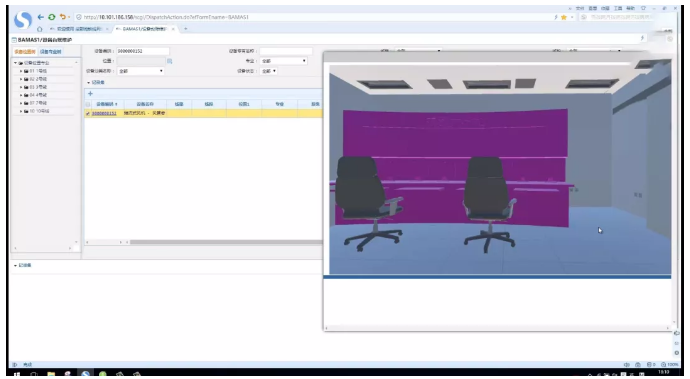Image resolution: width=690 pixels, height=379 pixels.
Task: Open the 收藏 menu
Action: point(606,8)
